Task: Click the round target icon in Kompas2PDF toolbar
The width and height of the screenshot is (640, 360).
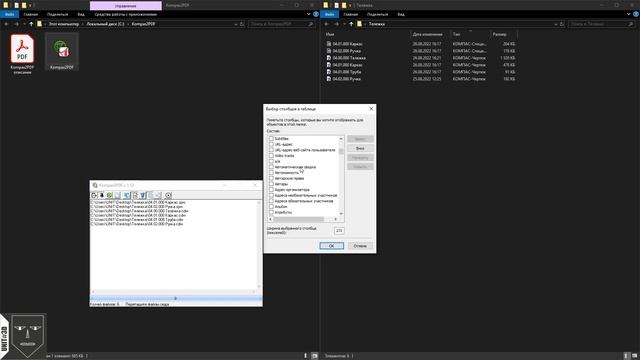Action: (168, 196)
